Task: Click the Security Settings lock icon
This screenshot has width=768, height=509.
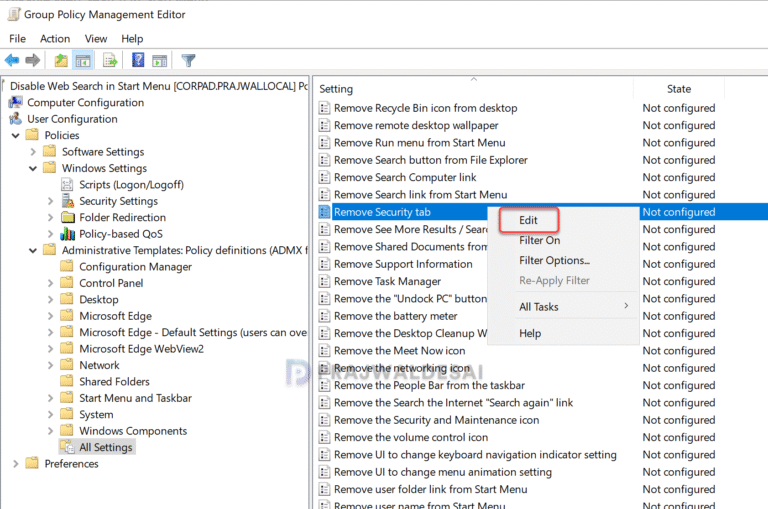Action: [68, 201]
